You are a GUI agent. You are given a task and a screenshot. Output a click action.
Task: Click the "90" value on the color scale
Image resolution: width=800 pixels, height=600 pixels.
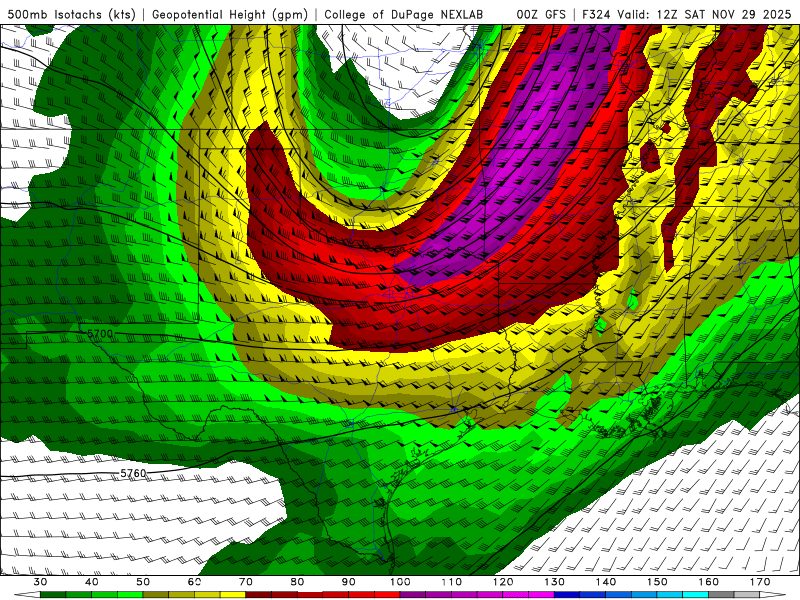(349, 582)
